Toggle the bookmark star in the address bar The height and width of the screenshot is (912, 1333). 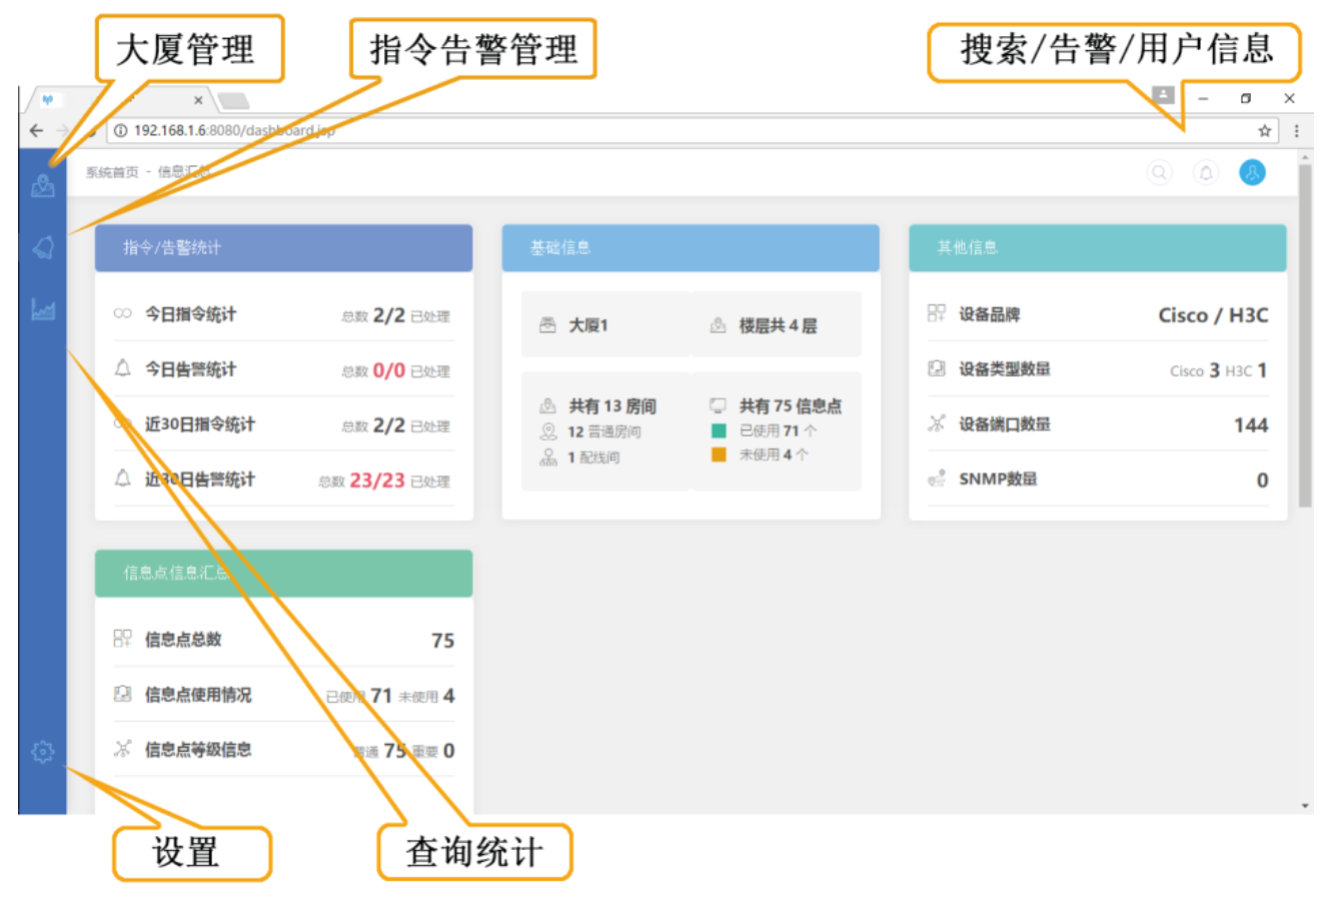coord(1262,130)
